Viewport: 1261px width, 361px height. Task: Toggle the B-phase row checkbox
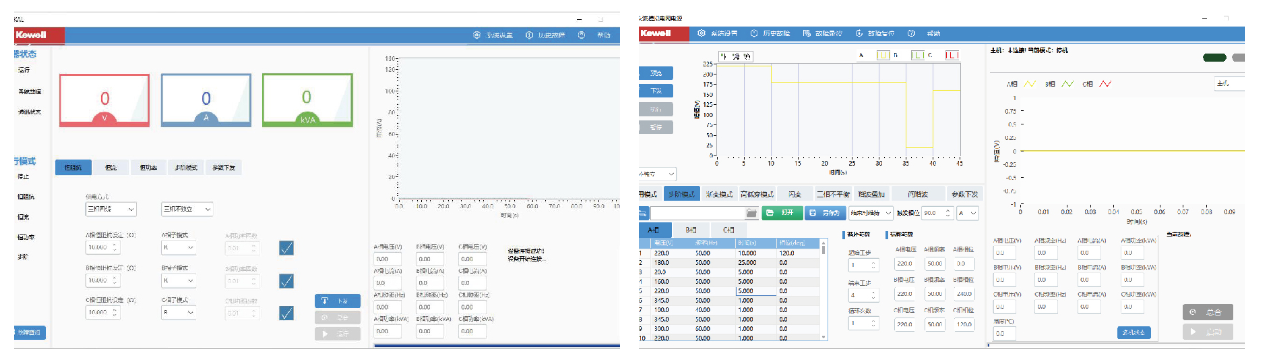tap(286, 281)
